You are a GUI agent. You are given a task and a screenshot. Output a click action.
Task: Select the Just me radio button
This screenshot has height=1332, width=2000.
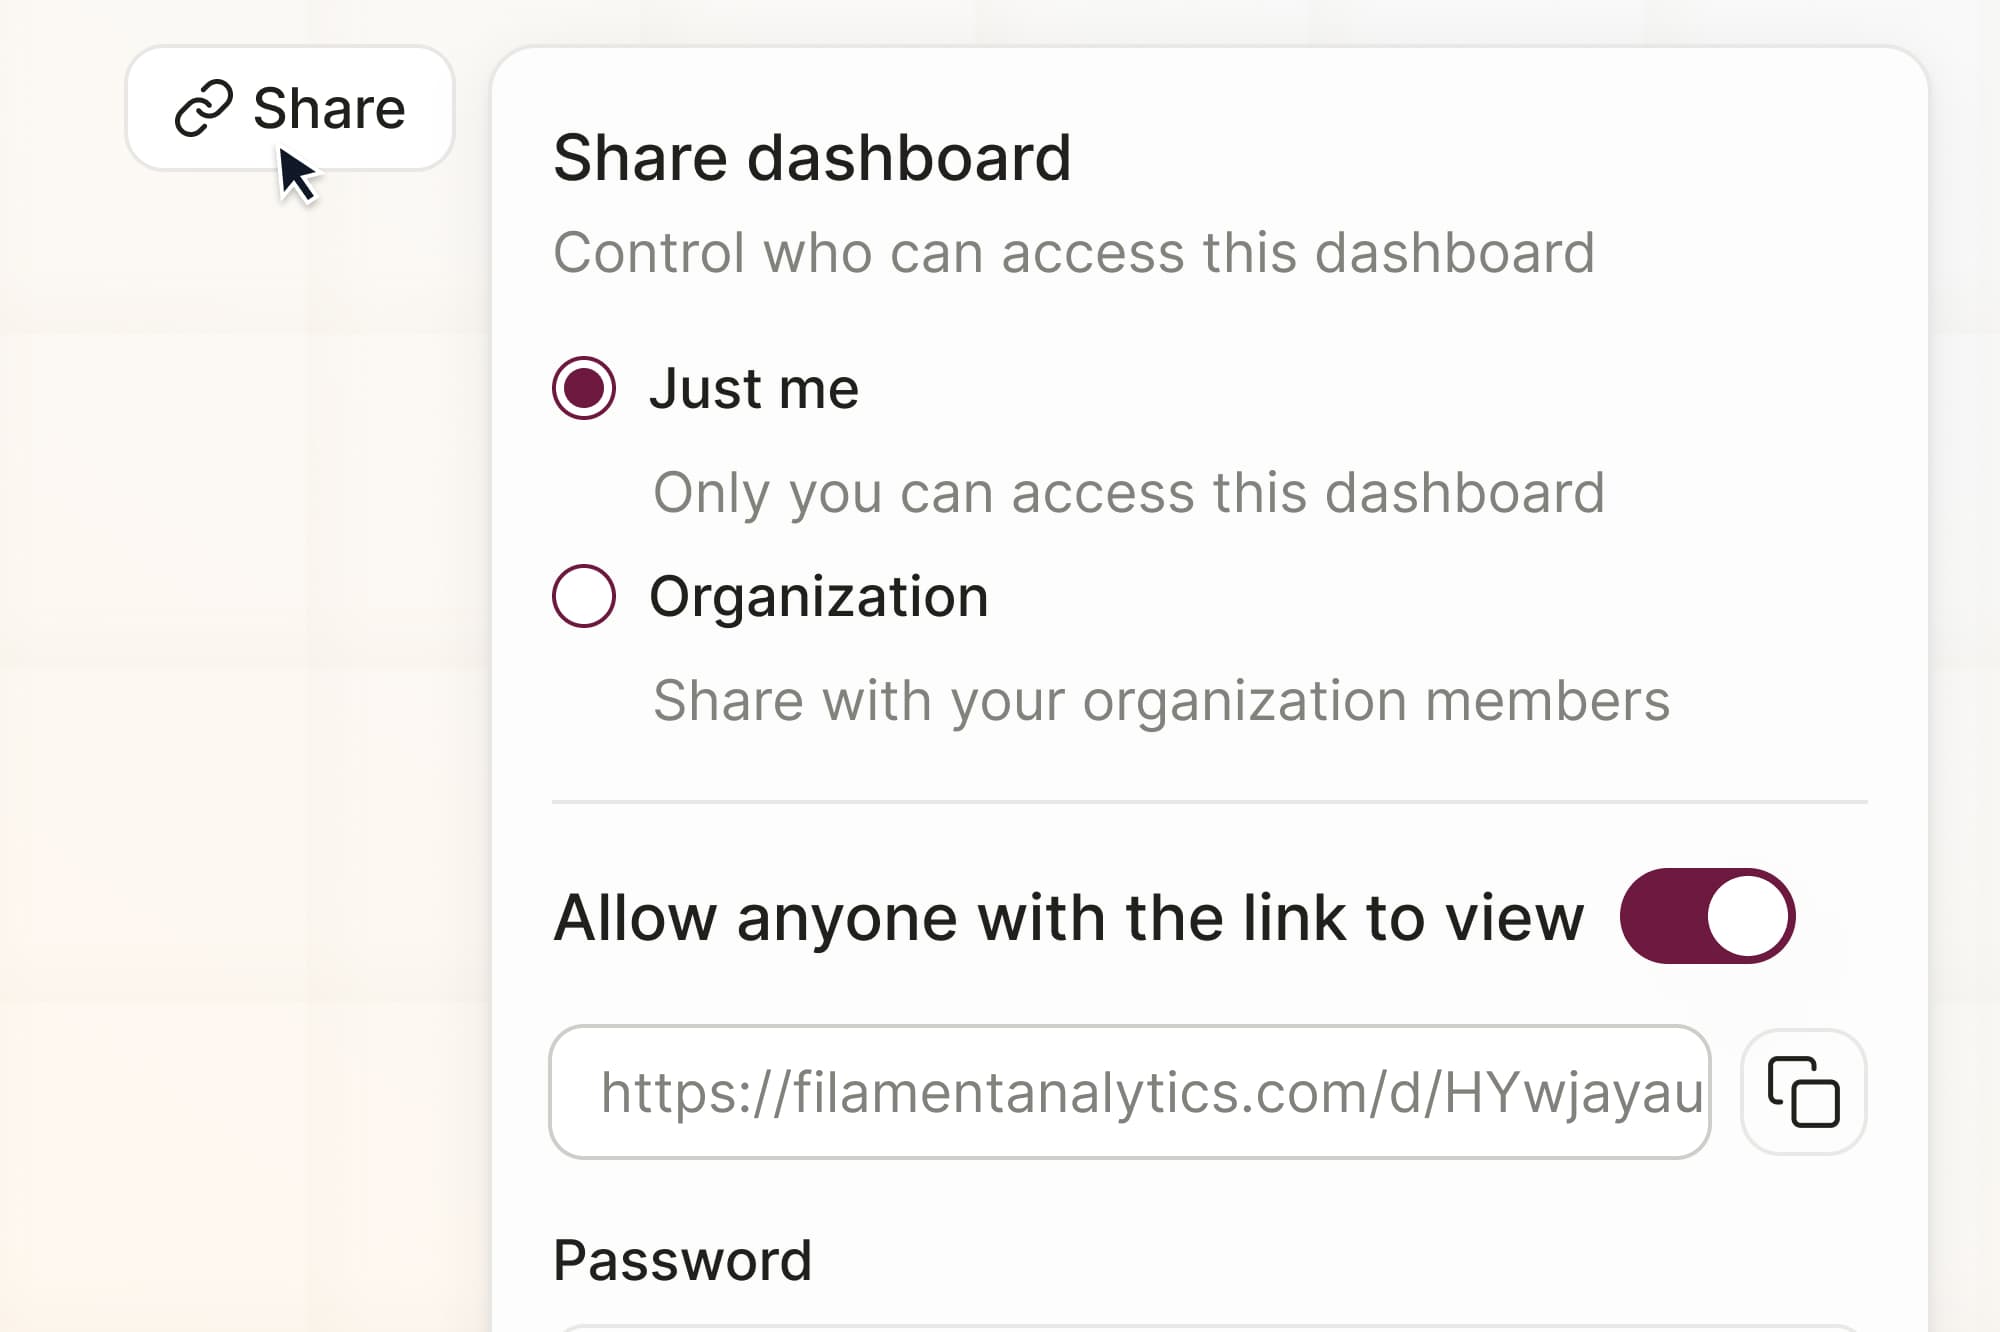point(585,390)
